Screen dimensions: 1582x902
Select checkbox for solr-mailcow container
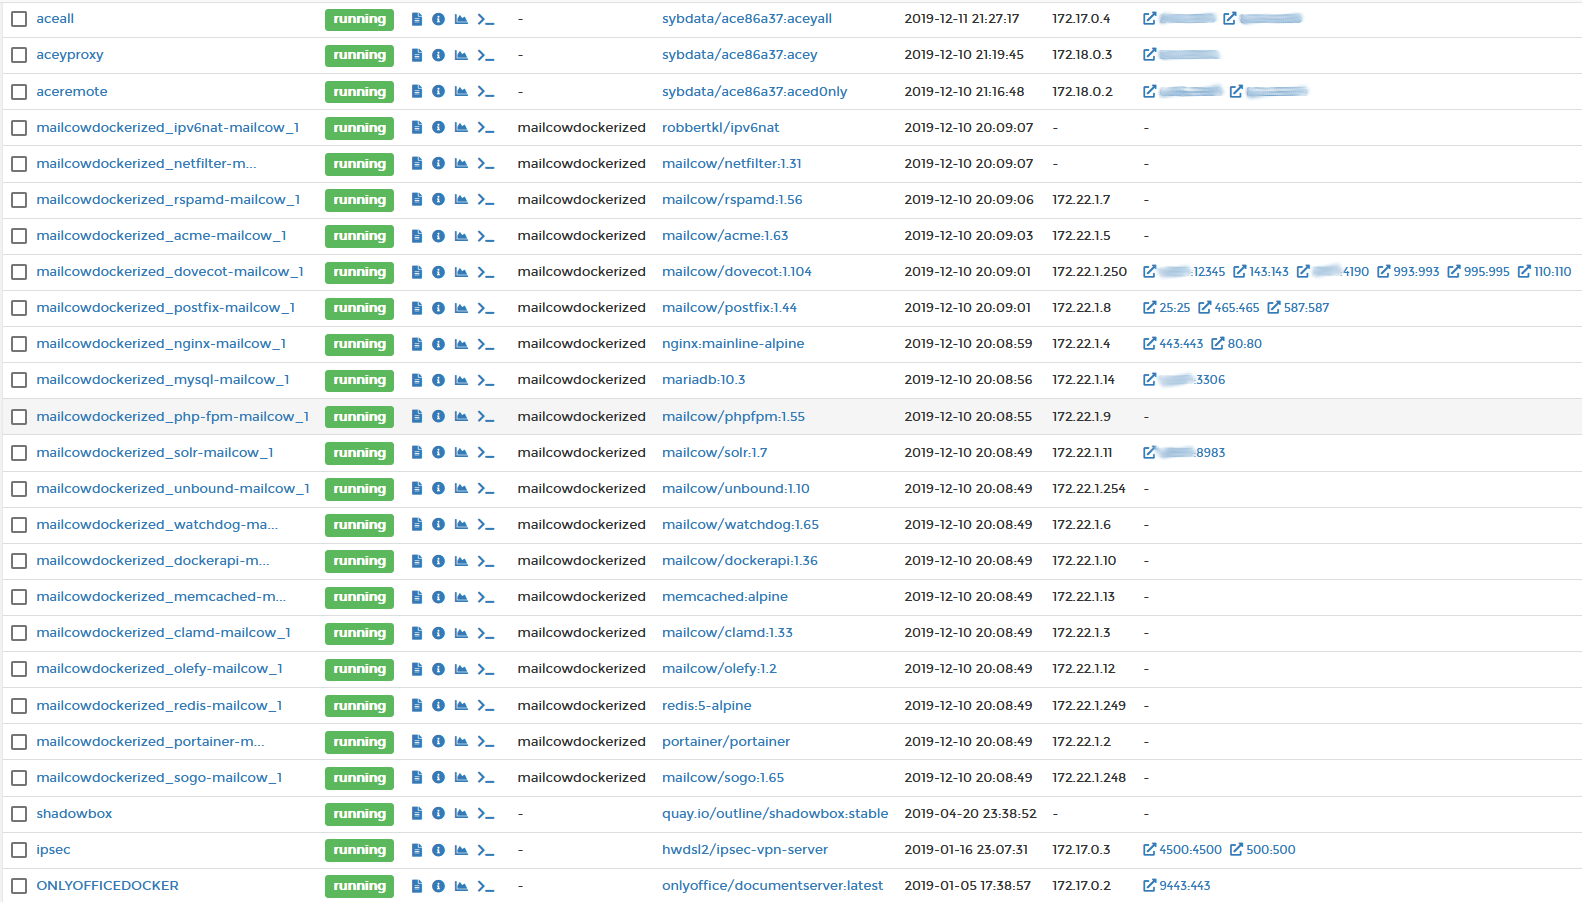(x=19, y=452)
